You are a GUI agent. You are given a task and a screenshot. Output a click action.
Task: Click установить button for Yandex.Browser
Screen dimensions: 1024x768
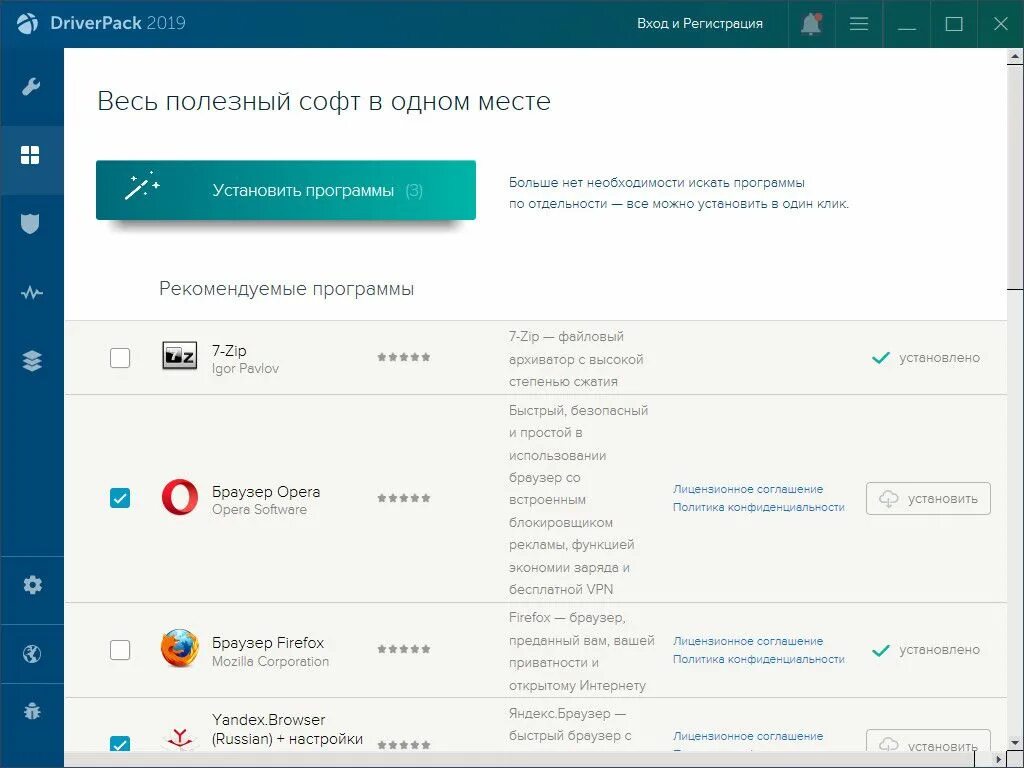[x=928, y=741]
